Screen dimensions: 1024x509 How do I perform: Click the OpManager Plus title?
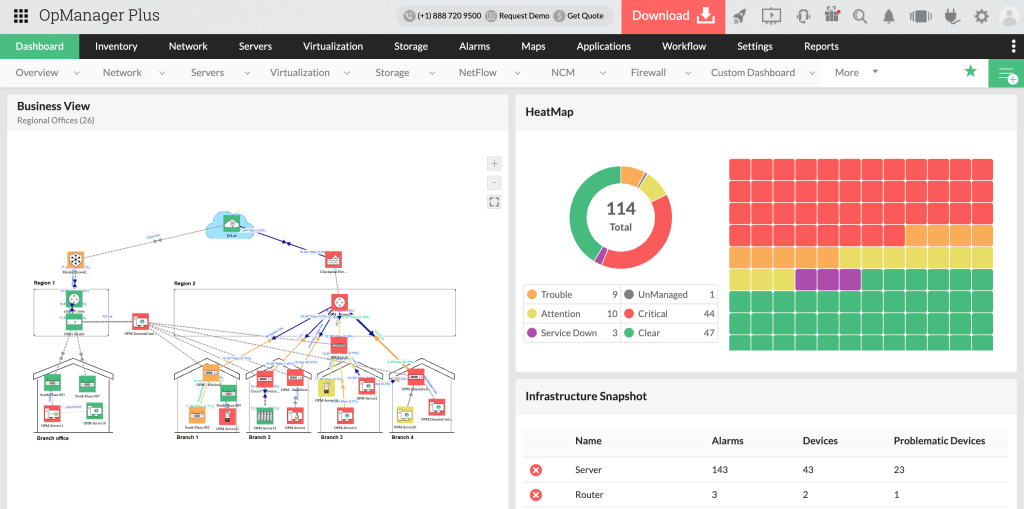(99, 16)
